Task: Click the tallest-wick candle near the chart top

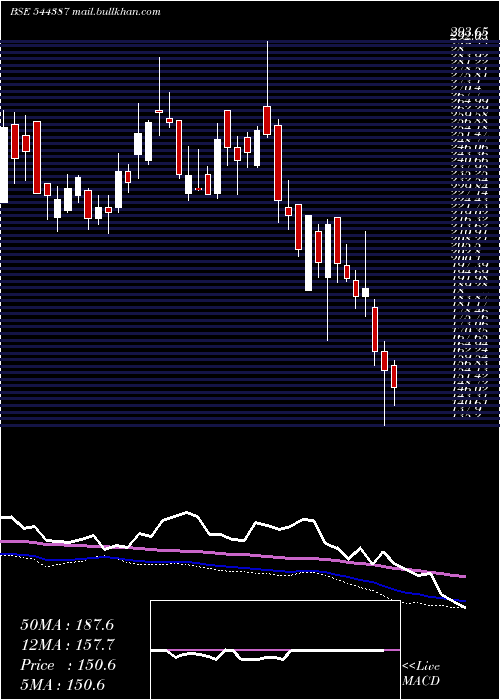Action: click(x=267, y=89)
